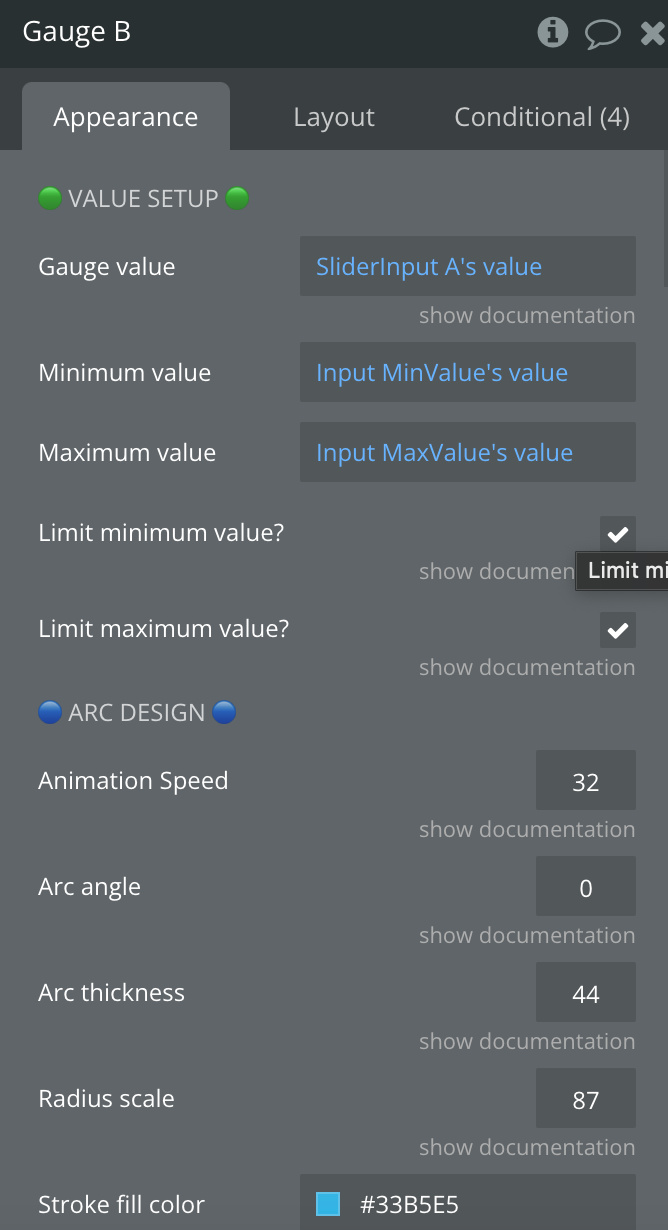The width and height of the screenshot is (668, 1230).
Task: Toggle the Limit minimum value checkbox
Action: coord(618,534)
